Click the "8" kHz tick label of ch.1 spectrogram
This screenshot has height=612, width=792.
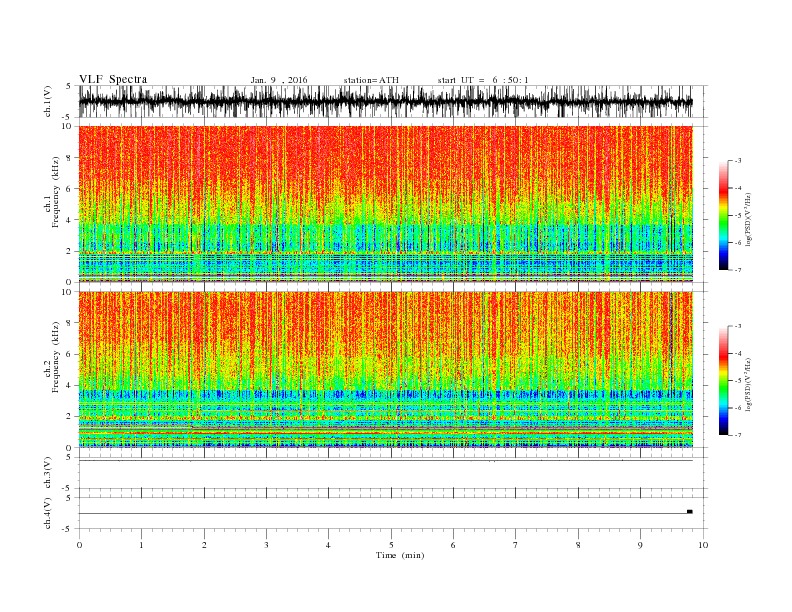[x=69, y=158]
